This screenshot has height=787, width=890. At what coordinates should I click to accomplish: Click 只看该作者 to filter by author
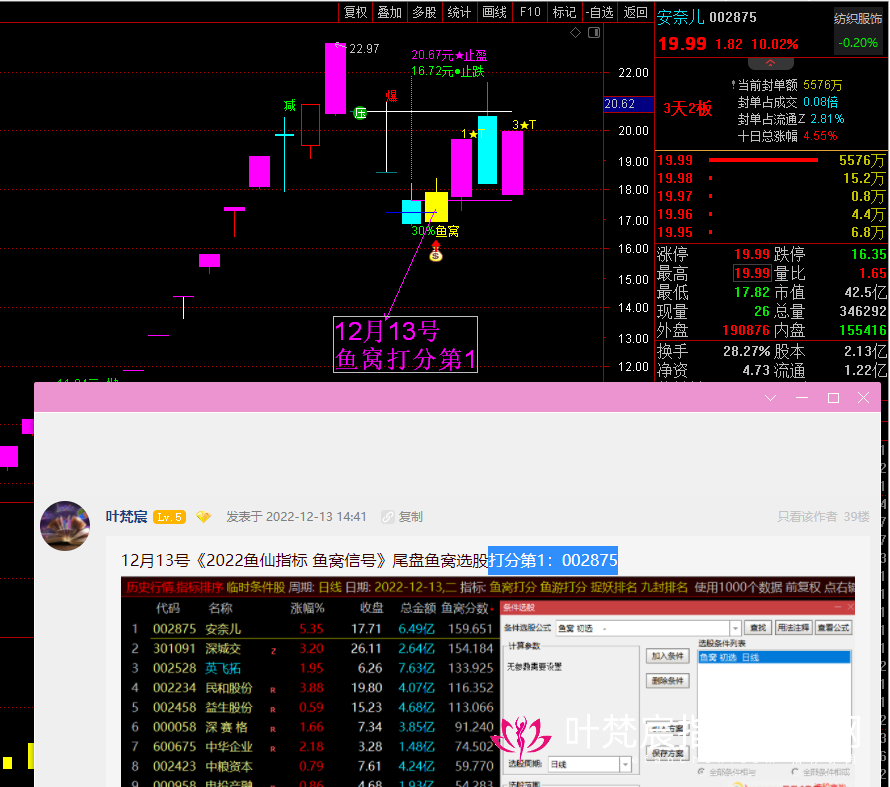point(807,517)
